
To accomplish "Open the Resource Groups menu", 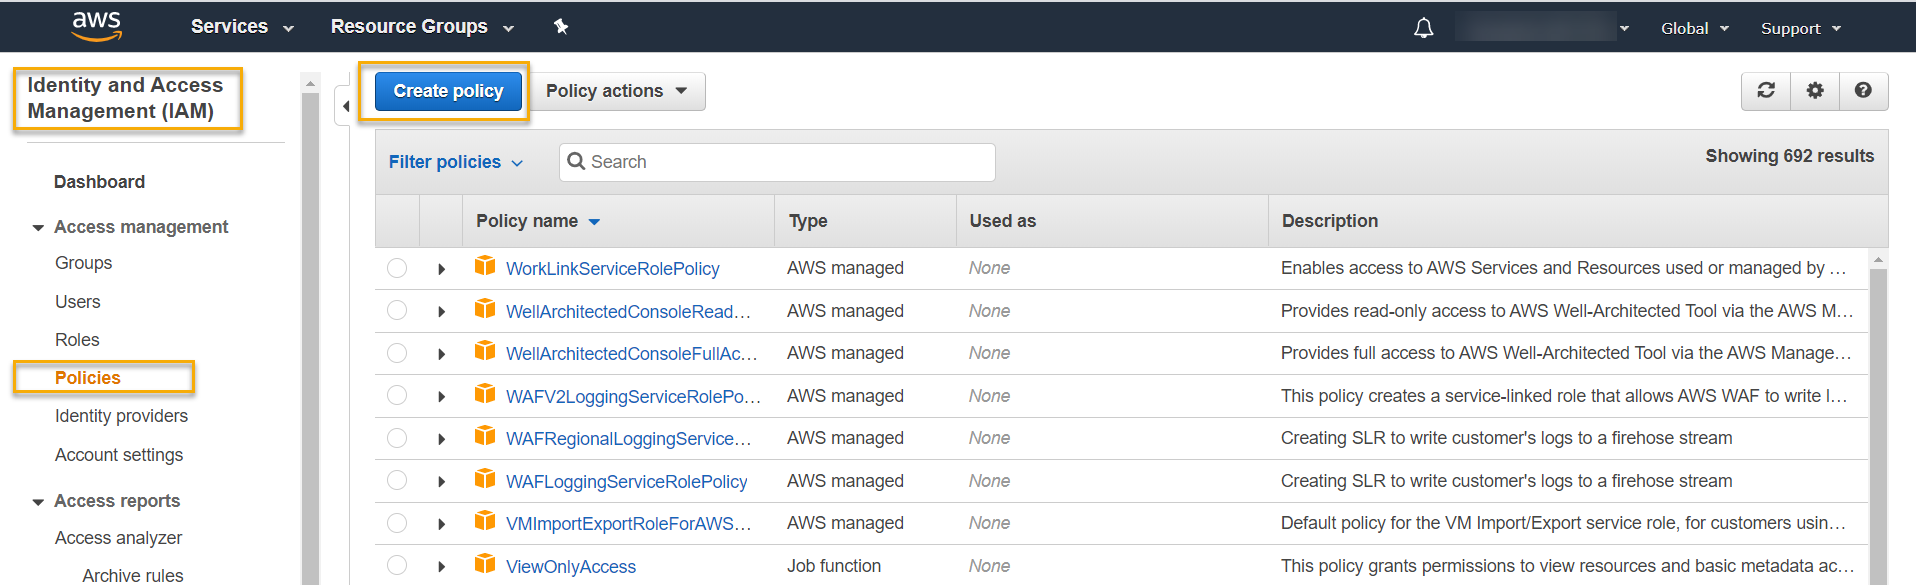I will (422, 27).
